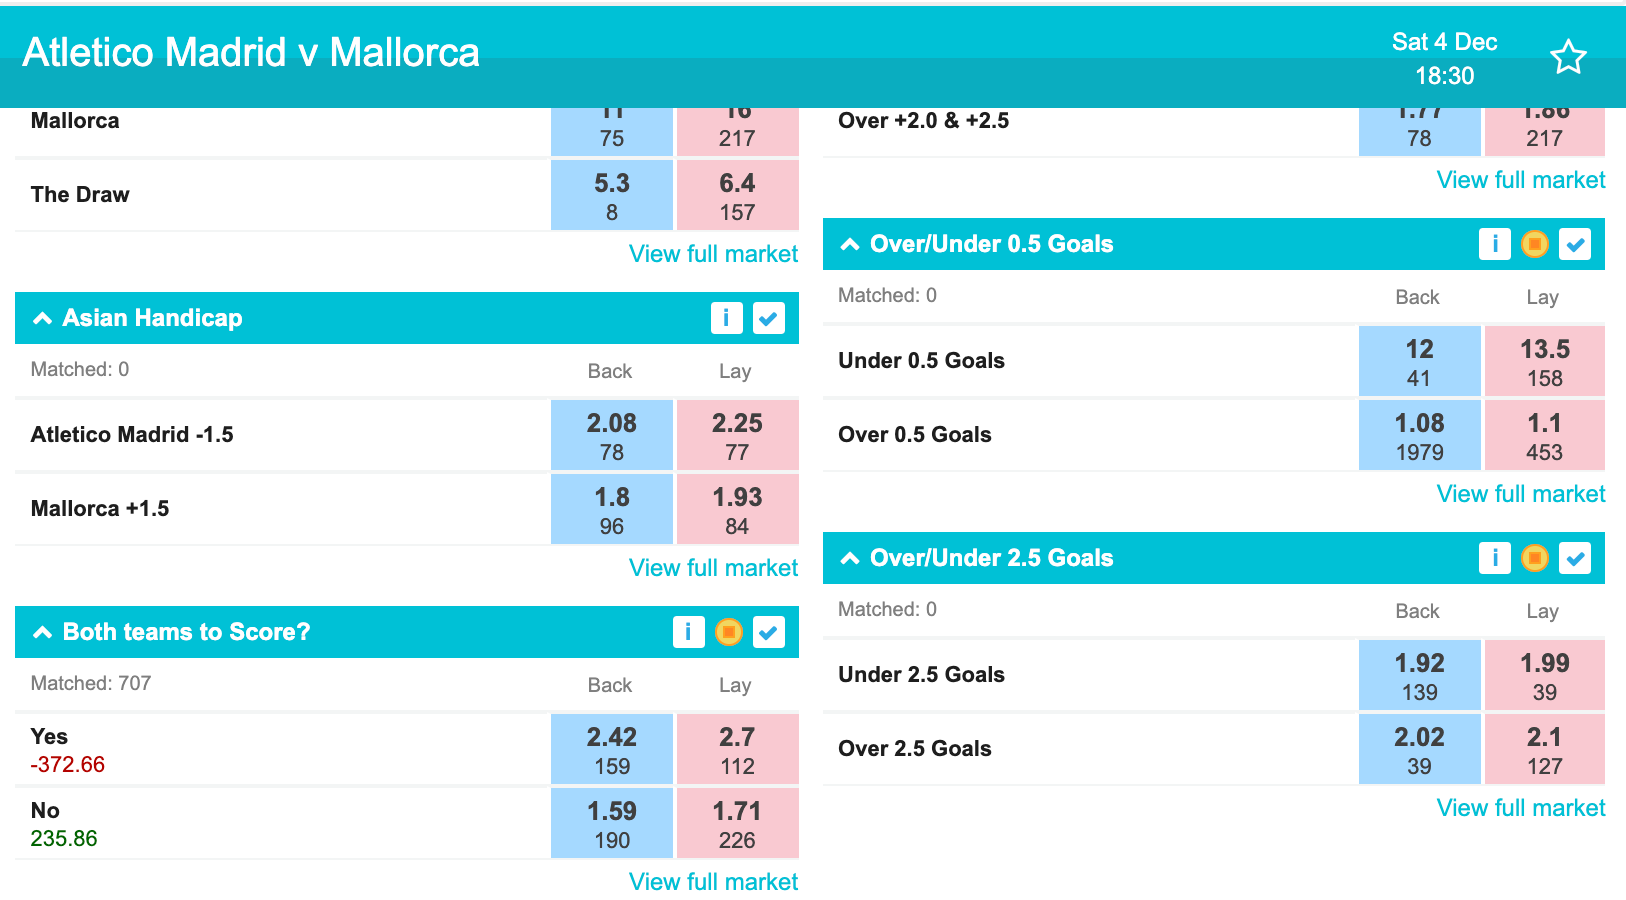Back Atletico Madrid -1.5 at 2.08

pyautogui.click(x=612, y=436)
